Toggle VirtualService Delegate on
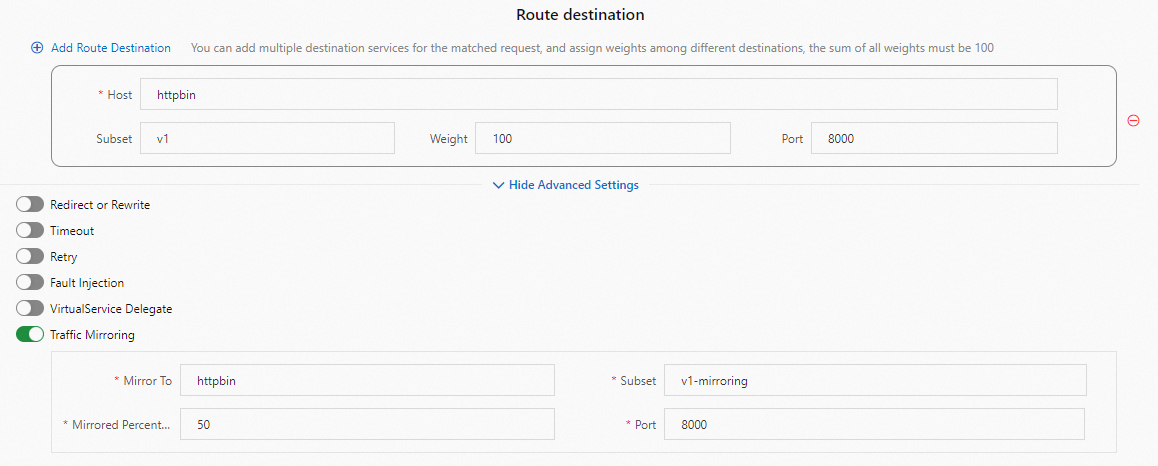Image resolution: width=1158 pixels, height=466 pixels. coord(30,309)
